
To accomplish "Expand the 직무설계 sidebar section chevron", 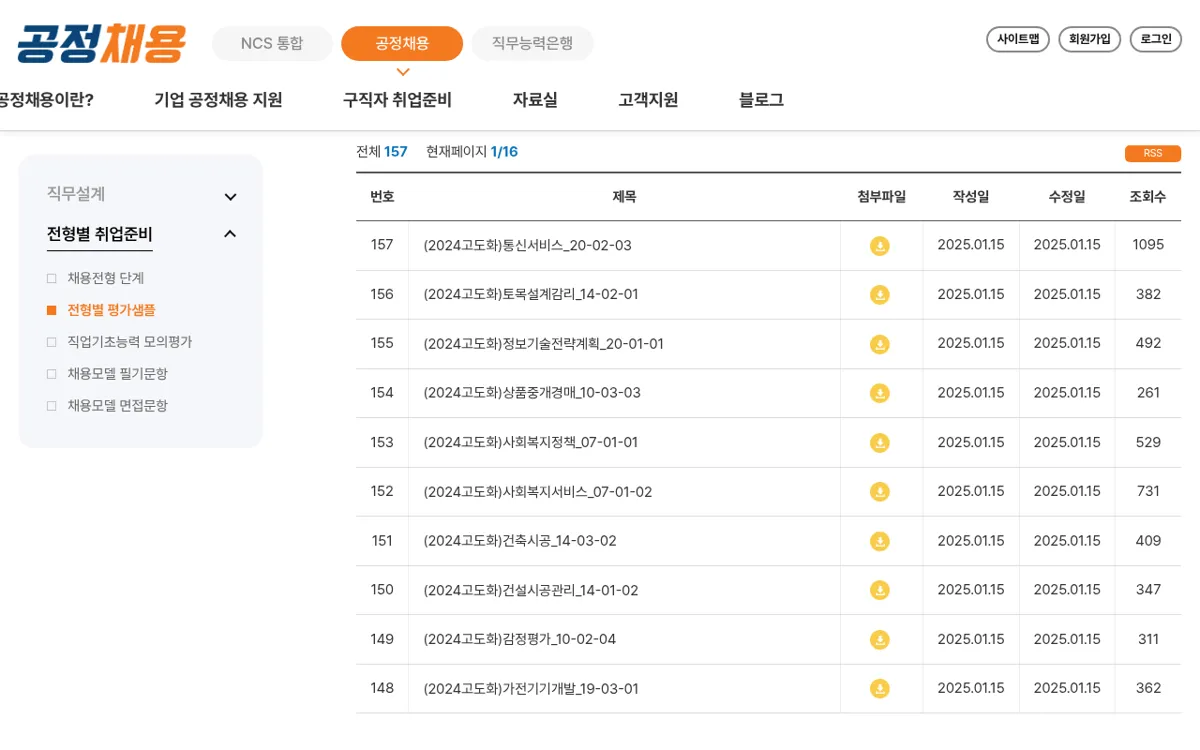I will tap(230, 197).
